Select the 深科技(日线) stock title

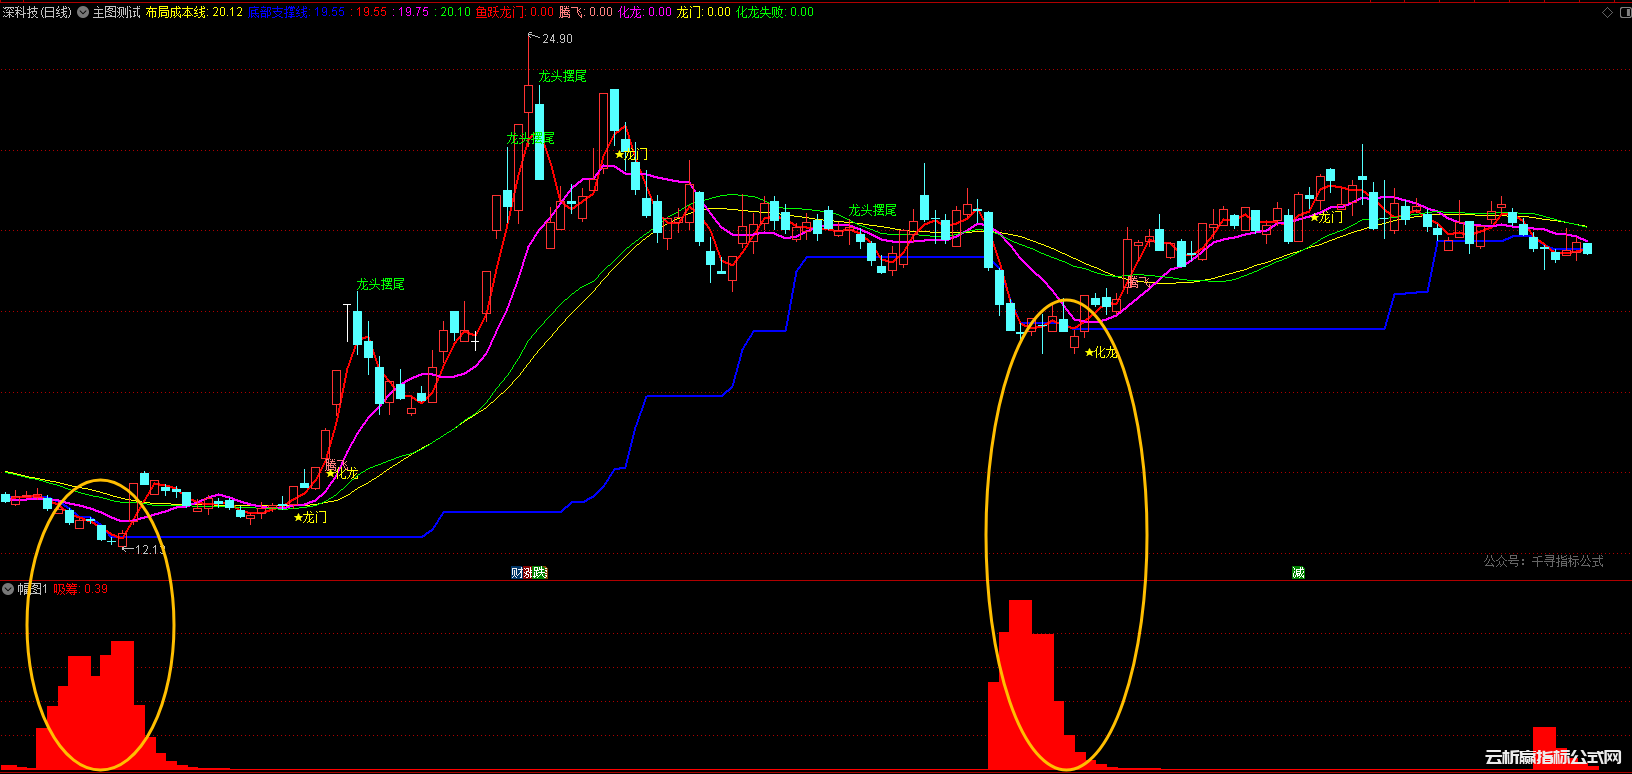pyautogui.click(x=38, y=12)
